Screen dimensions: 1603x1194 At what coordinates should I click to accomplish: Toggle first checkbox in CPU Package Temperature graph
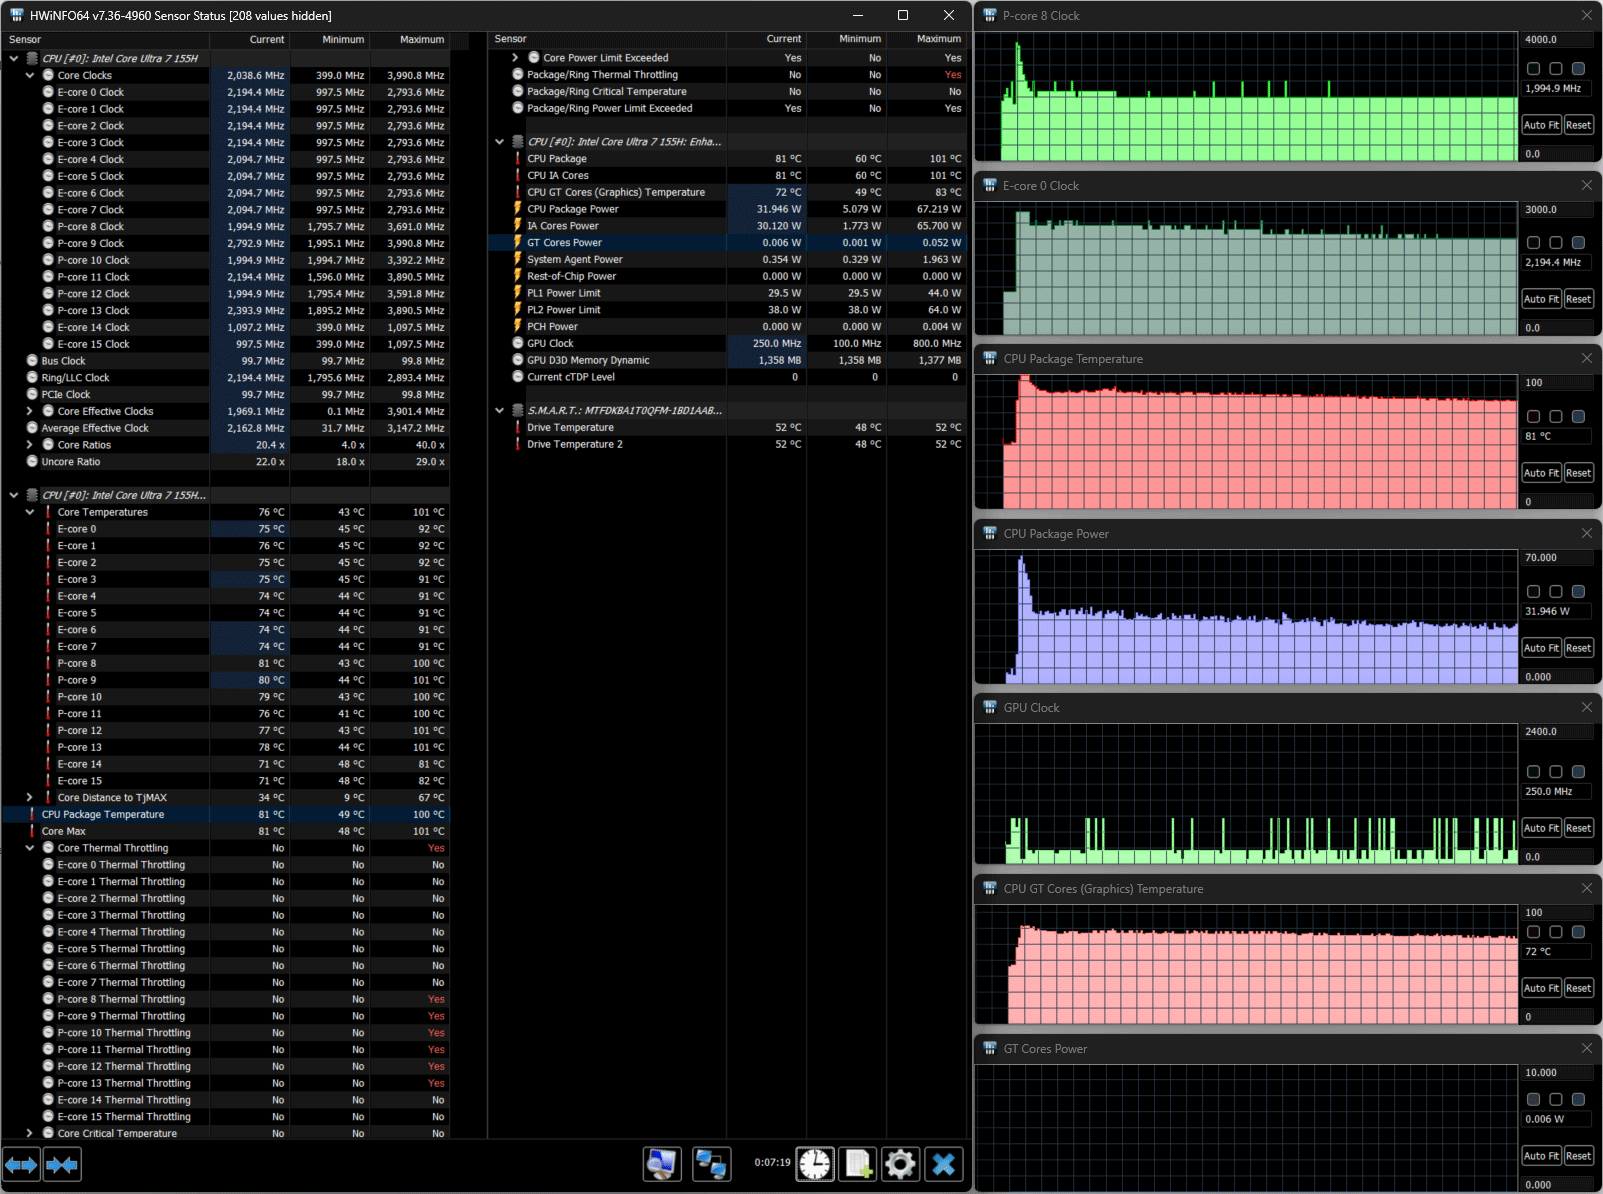tap(1533, 416)
